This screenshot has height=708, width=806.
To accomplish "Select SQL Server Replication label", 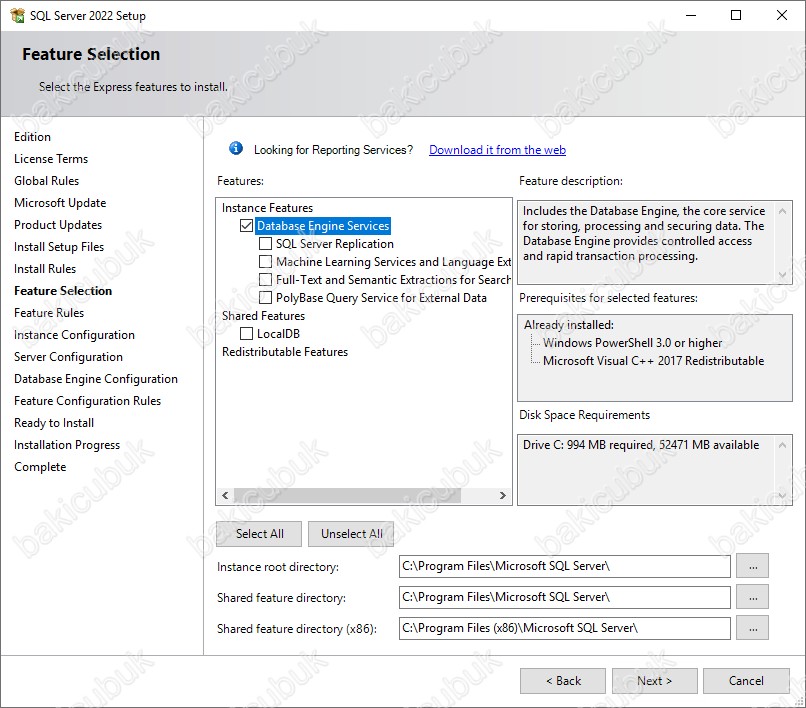I will 335,244.
